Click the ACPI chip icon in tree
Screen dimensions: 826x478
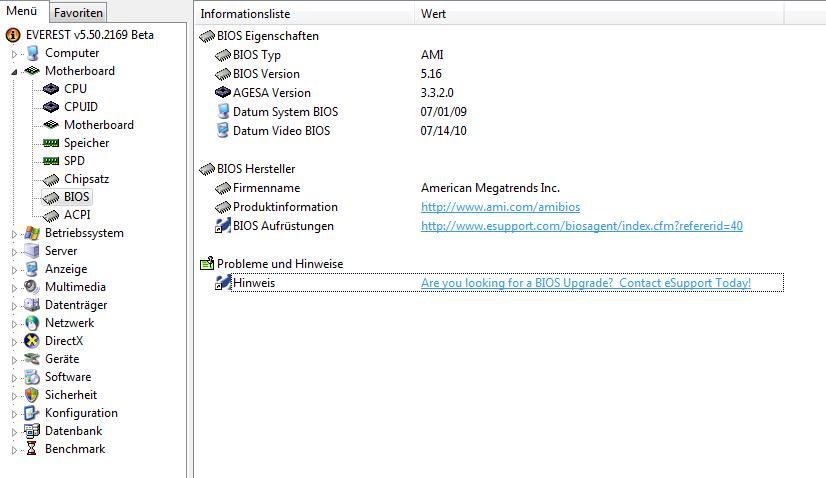click(x=51, y=216)
